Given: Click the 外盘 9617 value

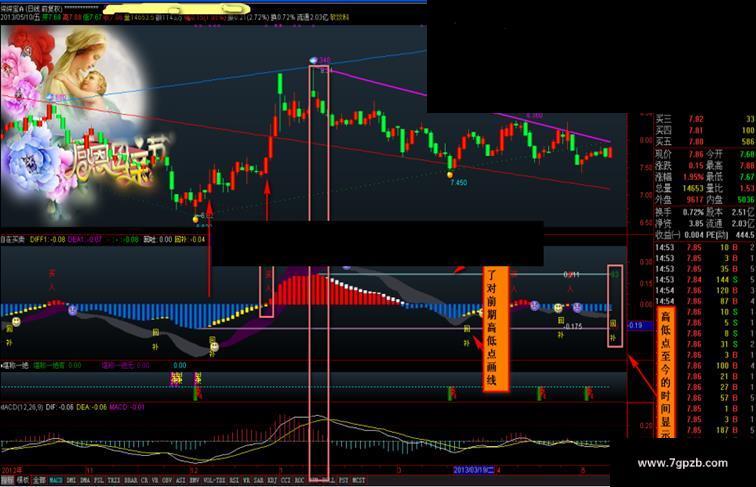Looking at the screenshot, I should [695, 199].
